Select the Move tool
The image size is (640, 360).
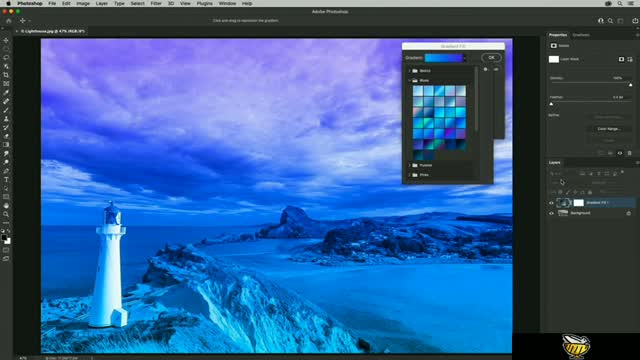6,40
